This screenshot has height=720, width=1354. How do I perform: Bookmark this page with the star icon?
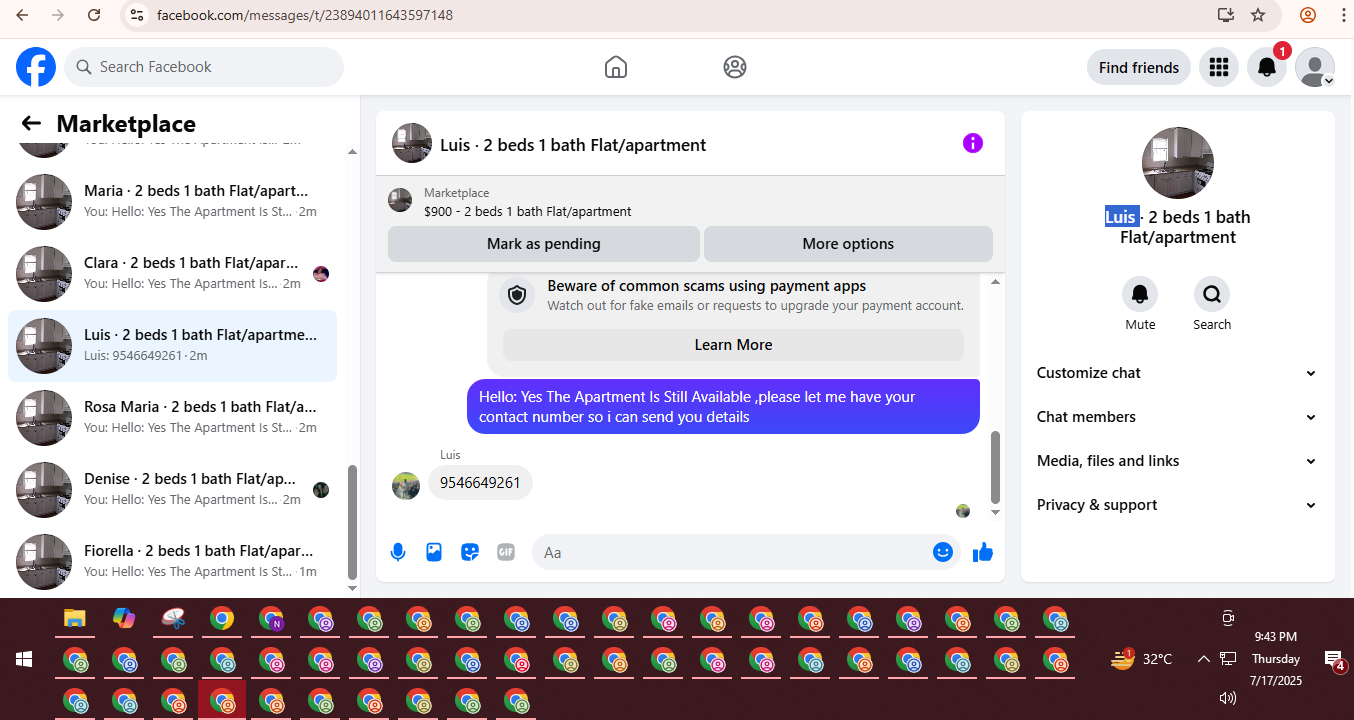1258,15
